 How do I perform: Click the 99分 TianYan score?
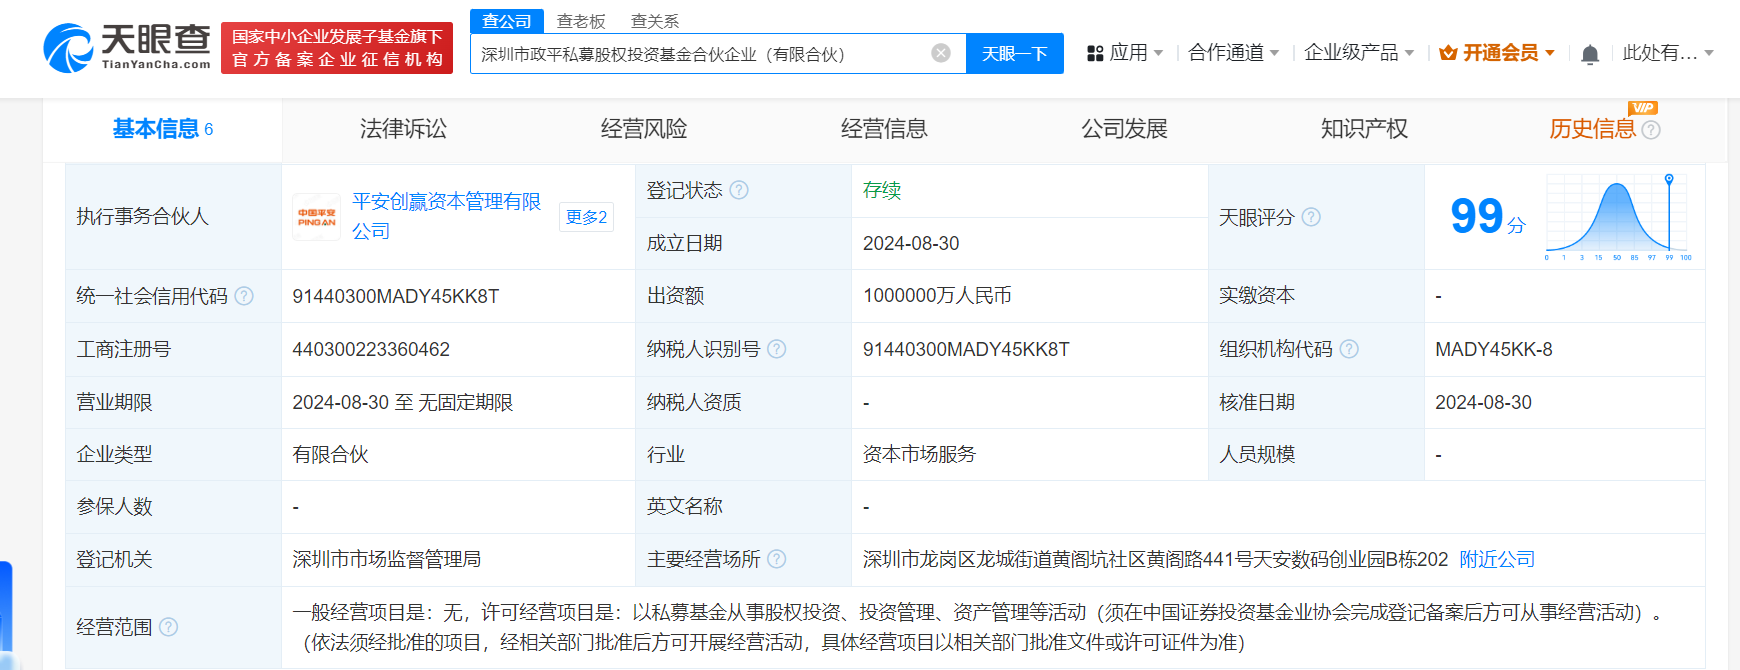pos(1488,217)
